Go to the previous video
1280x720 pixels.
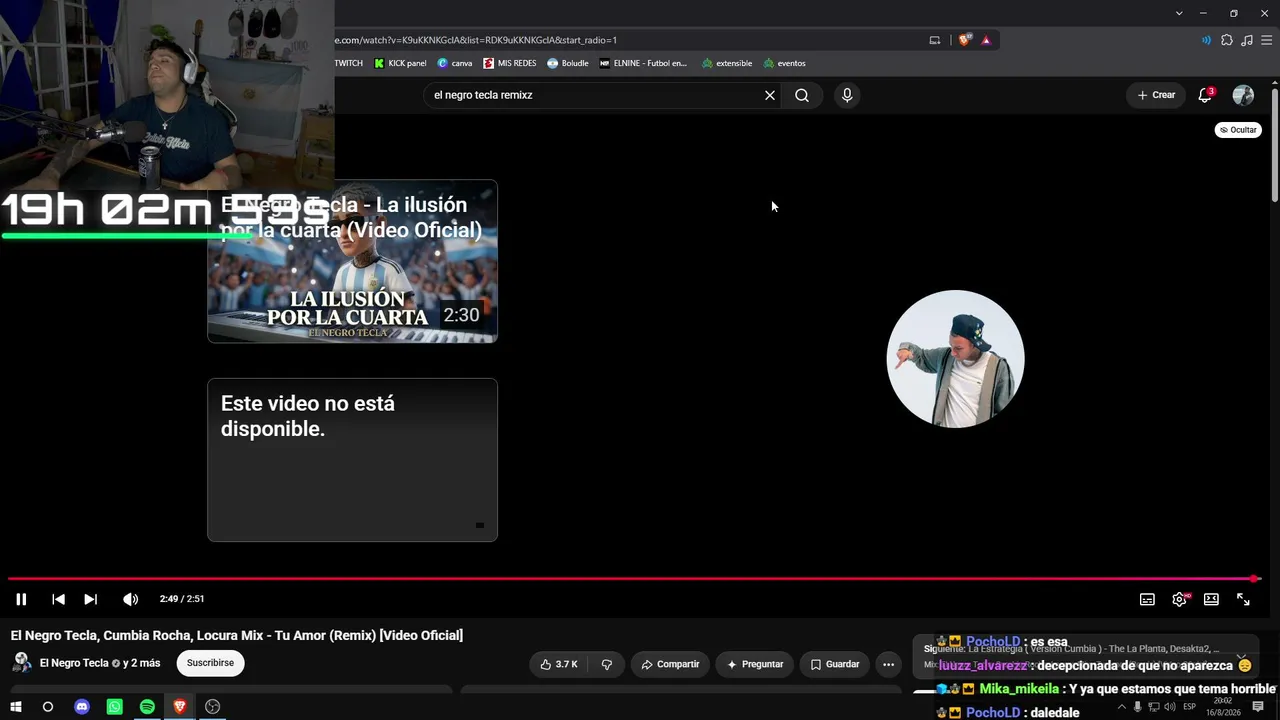pyautogui.click(x=58, y=599)
